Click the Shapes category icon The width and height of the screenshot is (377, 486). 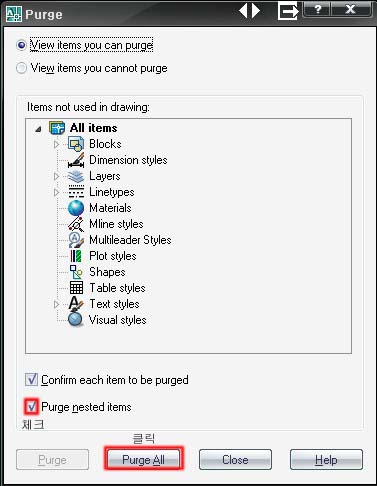click(76, 272)
